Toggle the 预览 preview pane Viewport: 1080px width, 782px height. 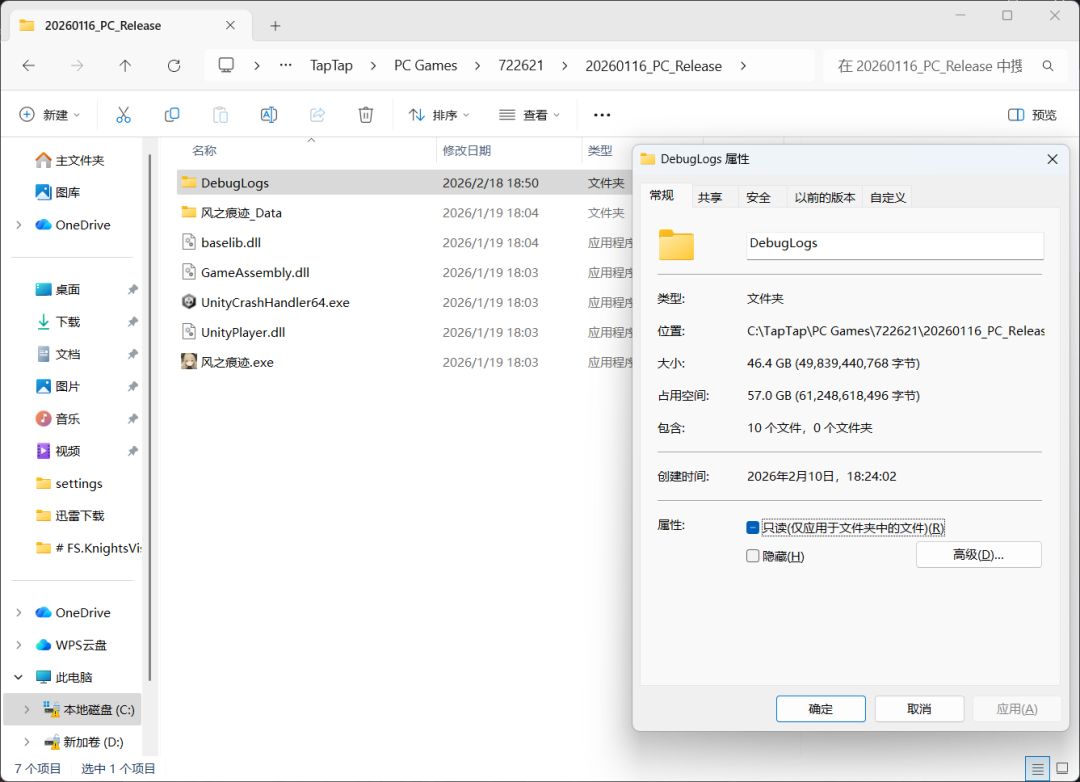pos(1031,115)
